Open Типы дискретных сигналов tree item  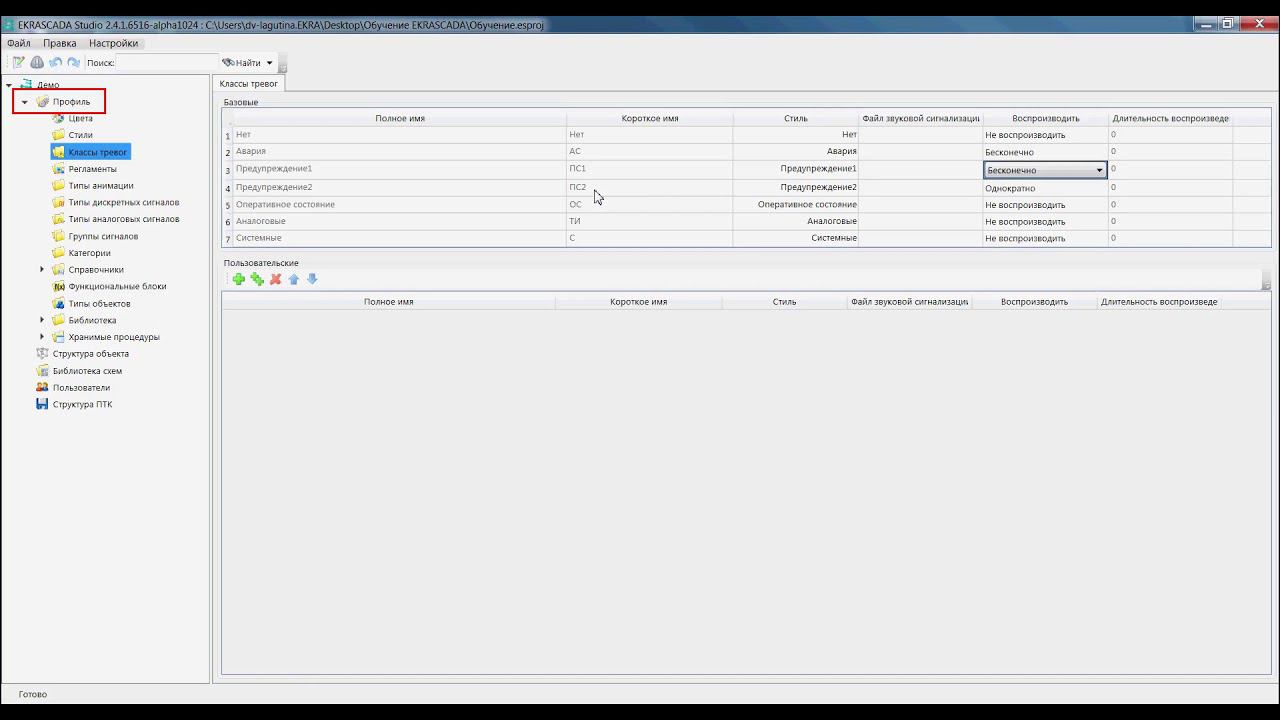[124, 202]
